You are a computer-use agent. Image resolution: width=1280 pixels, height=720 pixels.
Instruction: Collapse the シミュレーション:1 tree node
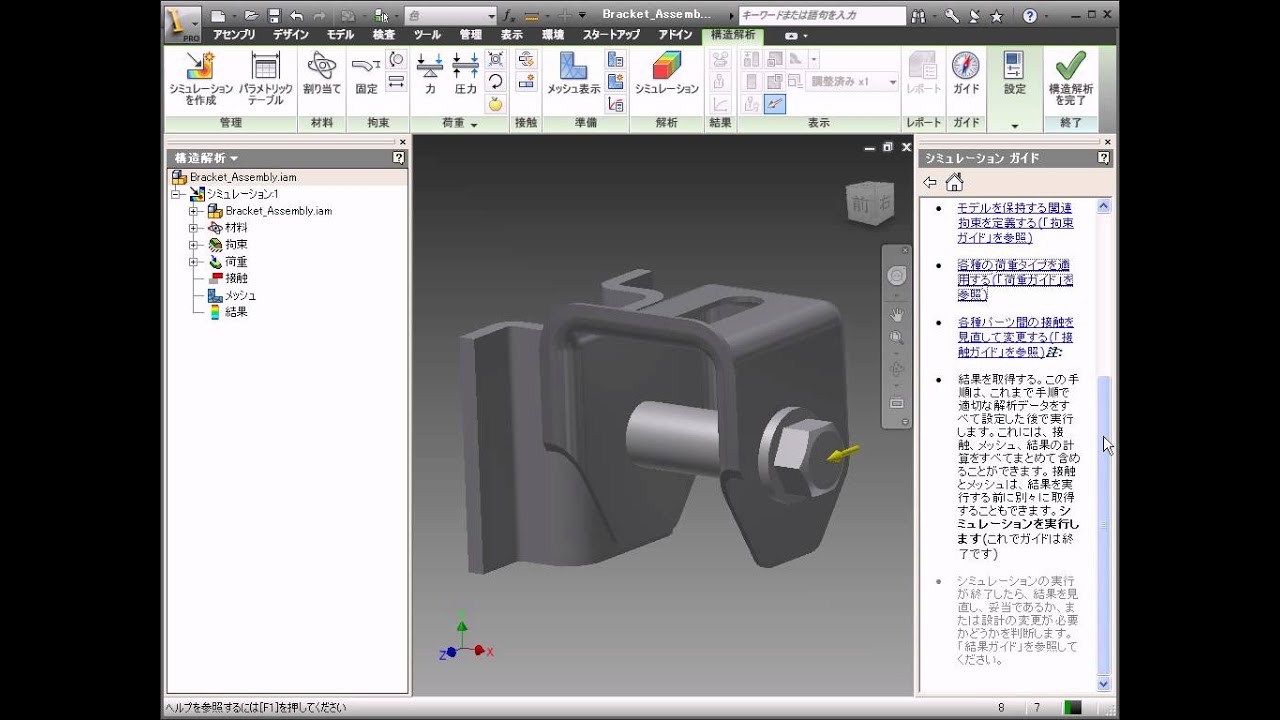[176, 194]
